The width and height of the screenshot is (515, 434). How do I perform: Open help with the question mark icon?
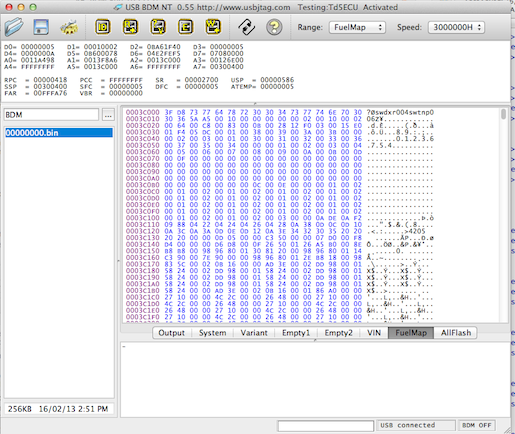pyautogui.click(x=274, y=27)
